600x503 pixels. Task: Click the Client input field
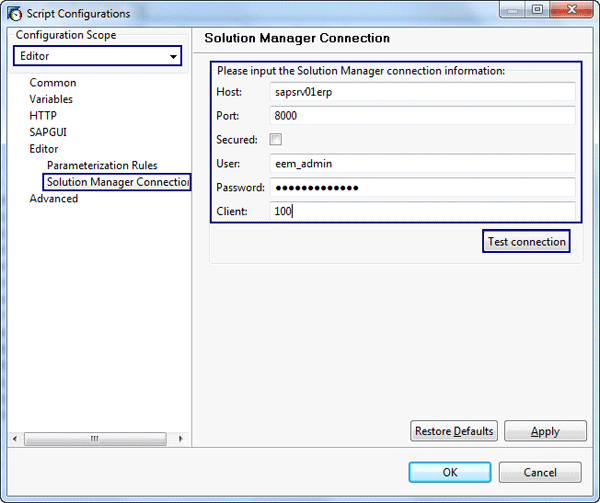(x=423, y=212)
